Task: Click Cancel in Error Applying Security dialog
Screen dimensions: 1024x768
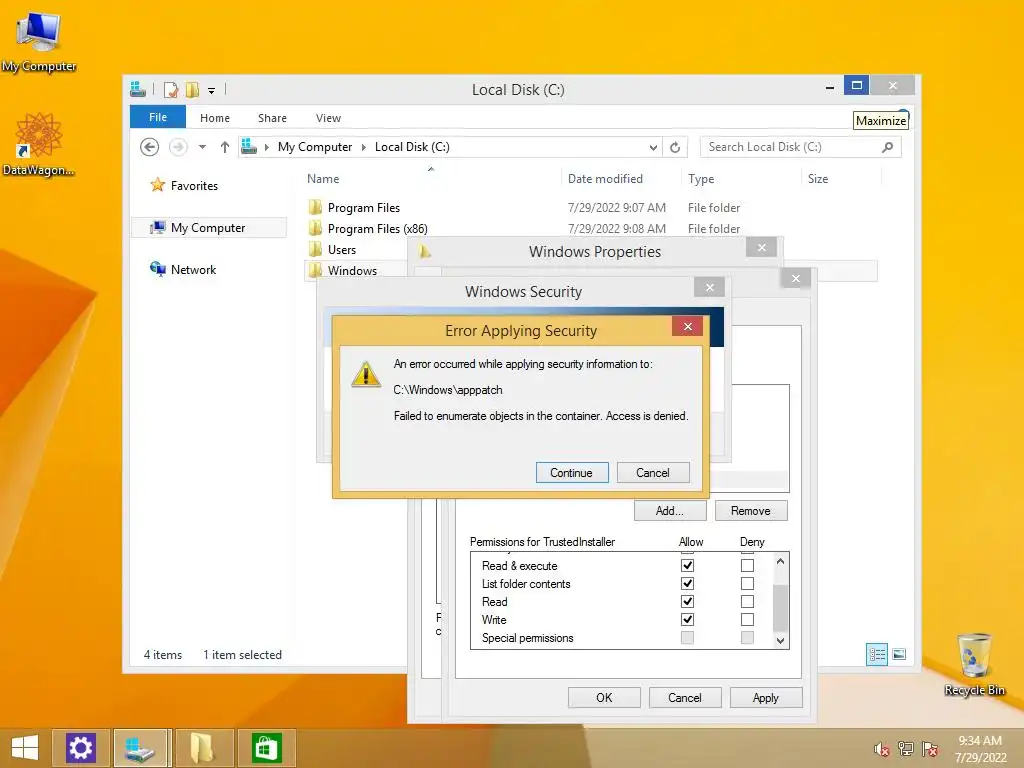Action: [653, 473]
